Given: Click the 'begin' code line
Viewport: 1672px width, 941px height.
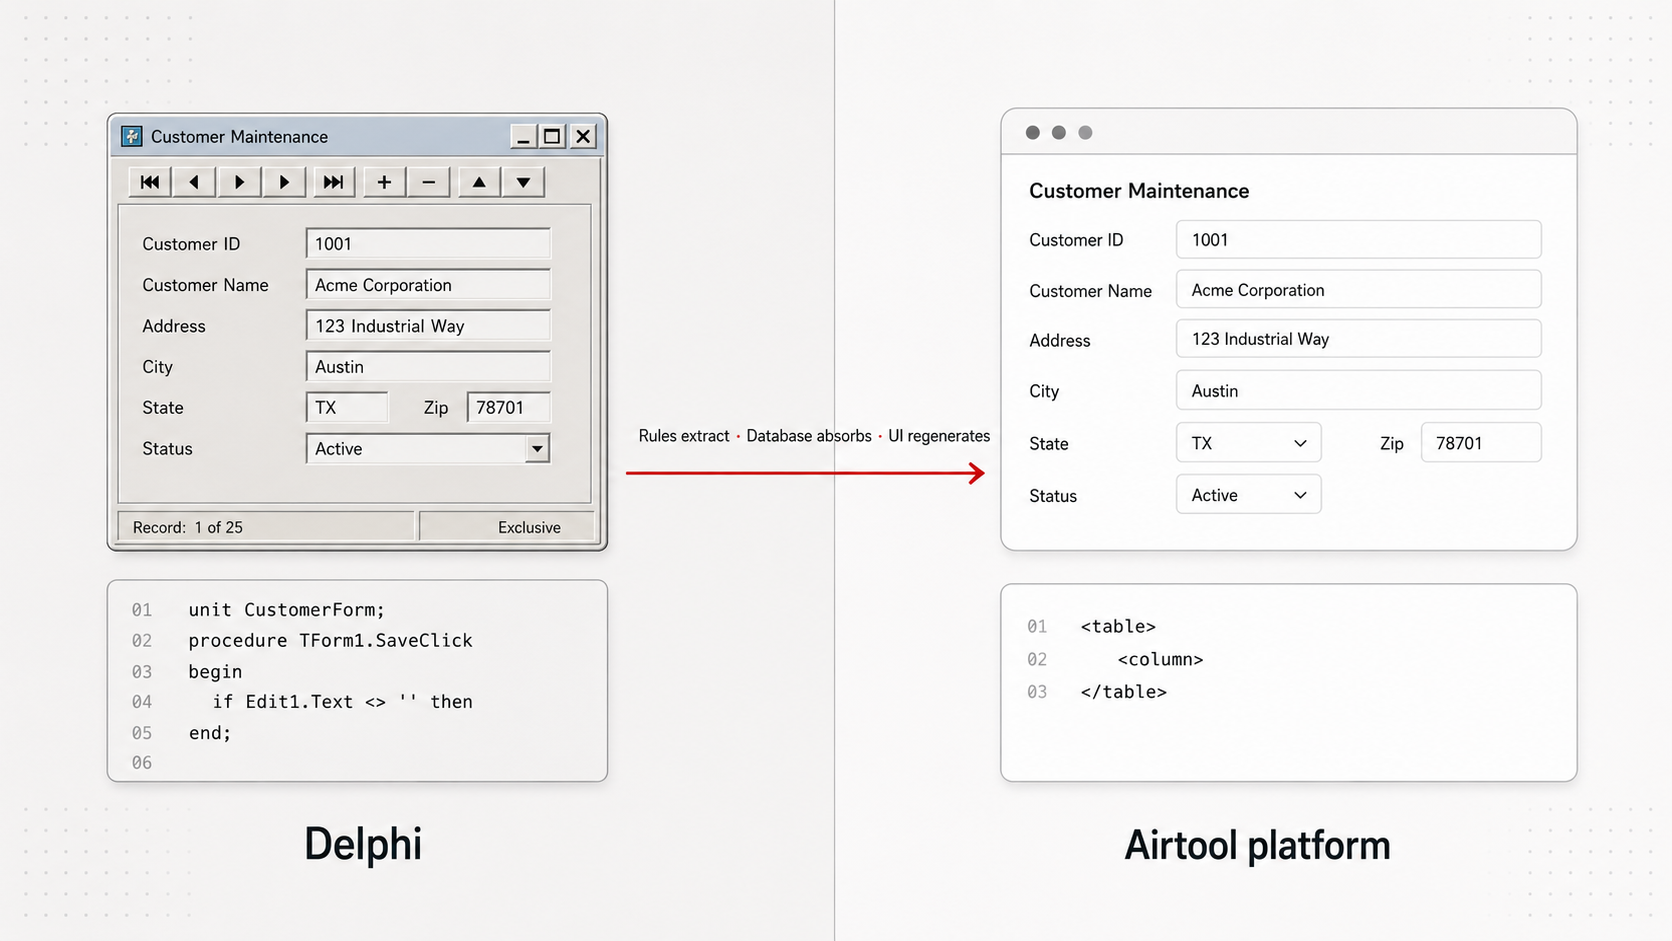Looking at the screenshot, I should coord(215,671).
